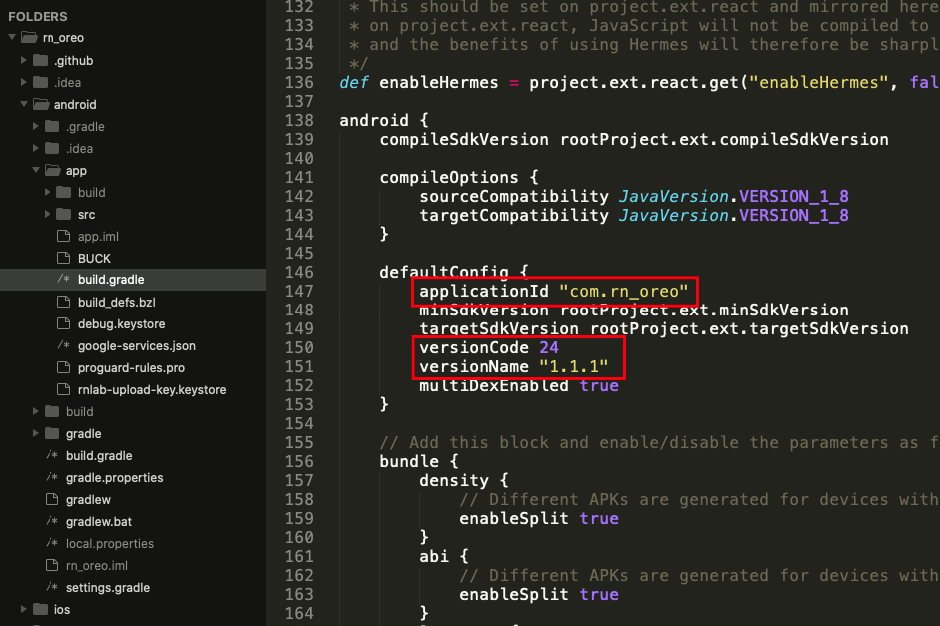The width and height of the screenshot is (940, 626).
Task: Expand the ios folder
Action: (x=24, y=609)
